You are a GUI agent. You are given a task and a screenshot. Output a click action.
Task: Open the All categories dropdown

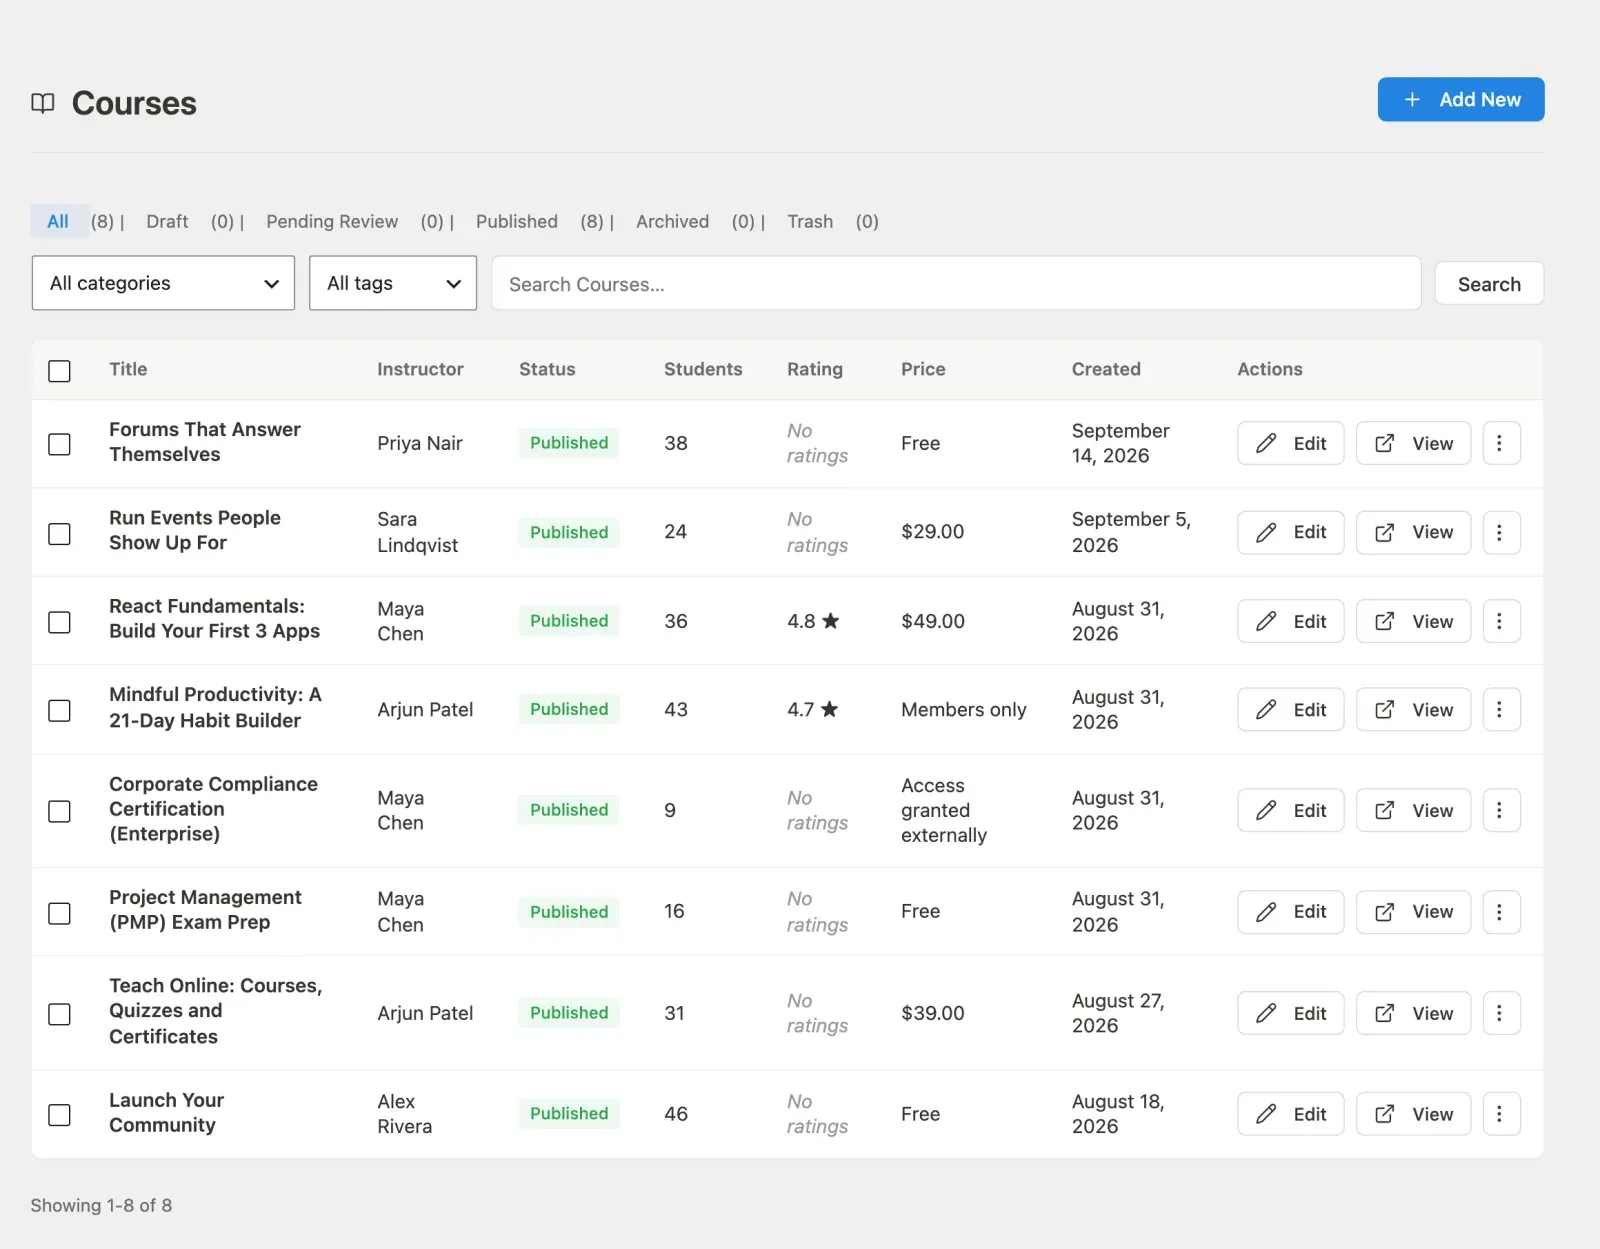(x=163, y=283)
